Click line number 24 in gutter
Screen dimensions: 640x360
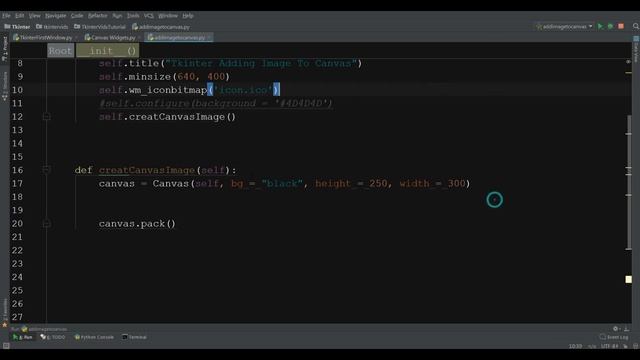coord(17,277)
